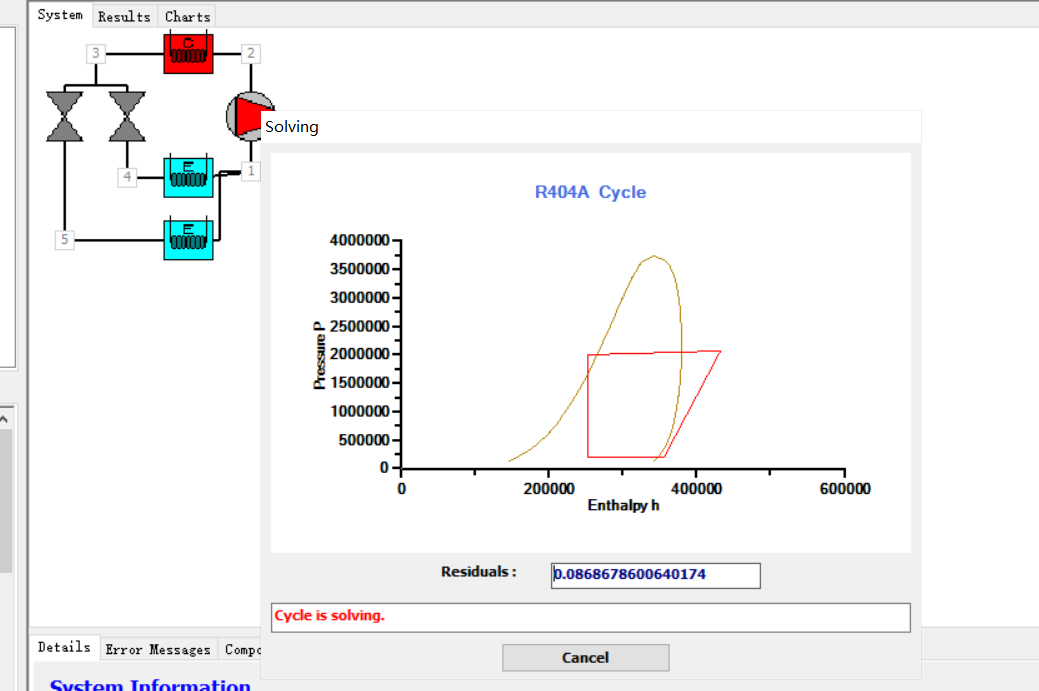Select the lower cyan evaporator icon
The width and height of the screenshot is (1039, 691).
188,240
